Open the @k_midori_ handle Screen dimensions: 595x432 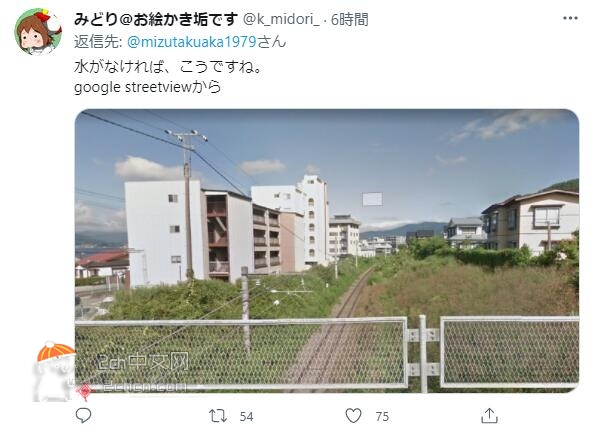[x=281, y=19]
